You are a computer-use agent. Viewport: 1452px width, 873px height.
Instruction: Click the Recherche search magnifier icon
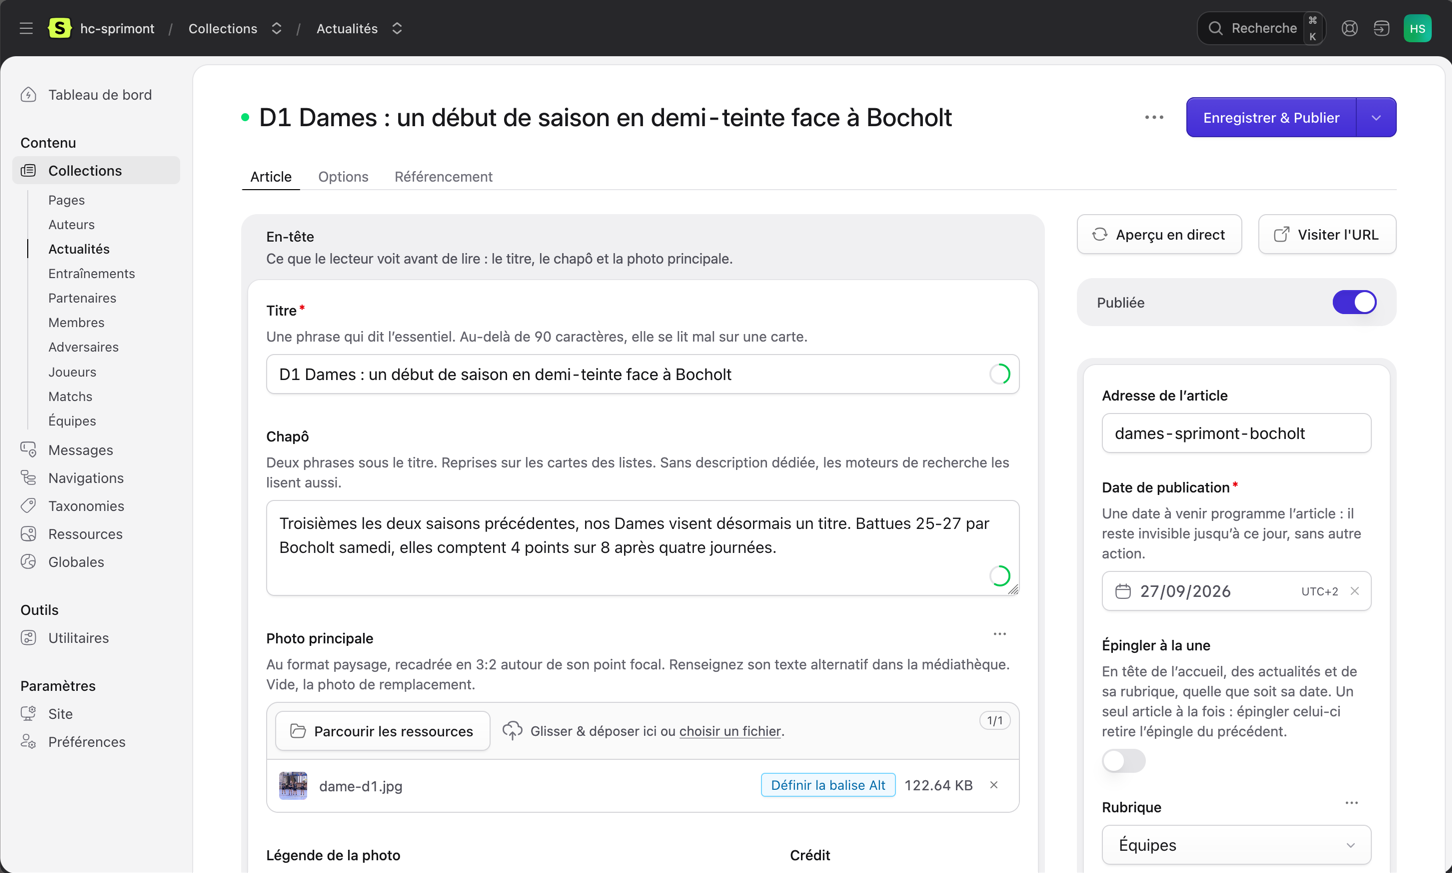click(1216, 28)
